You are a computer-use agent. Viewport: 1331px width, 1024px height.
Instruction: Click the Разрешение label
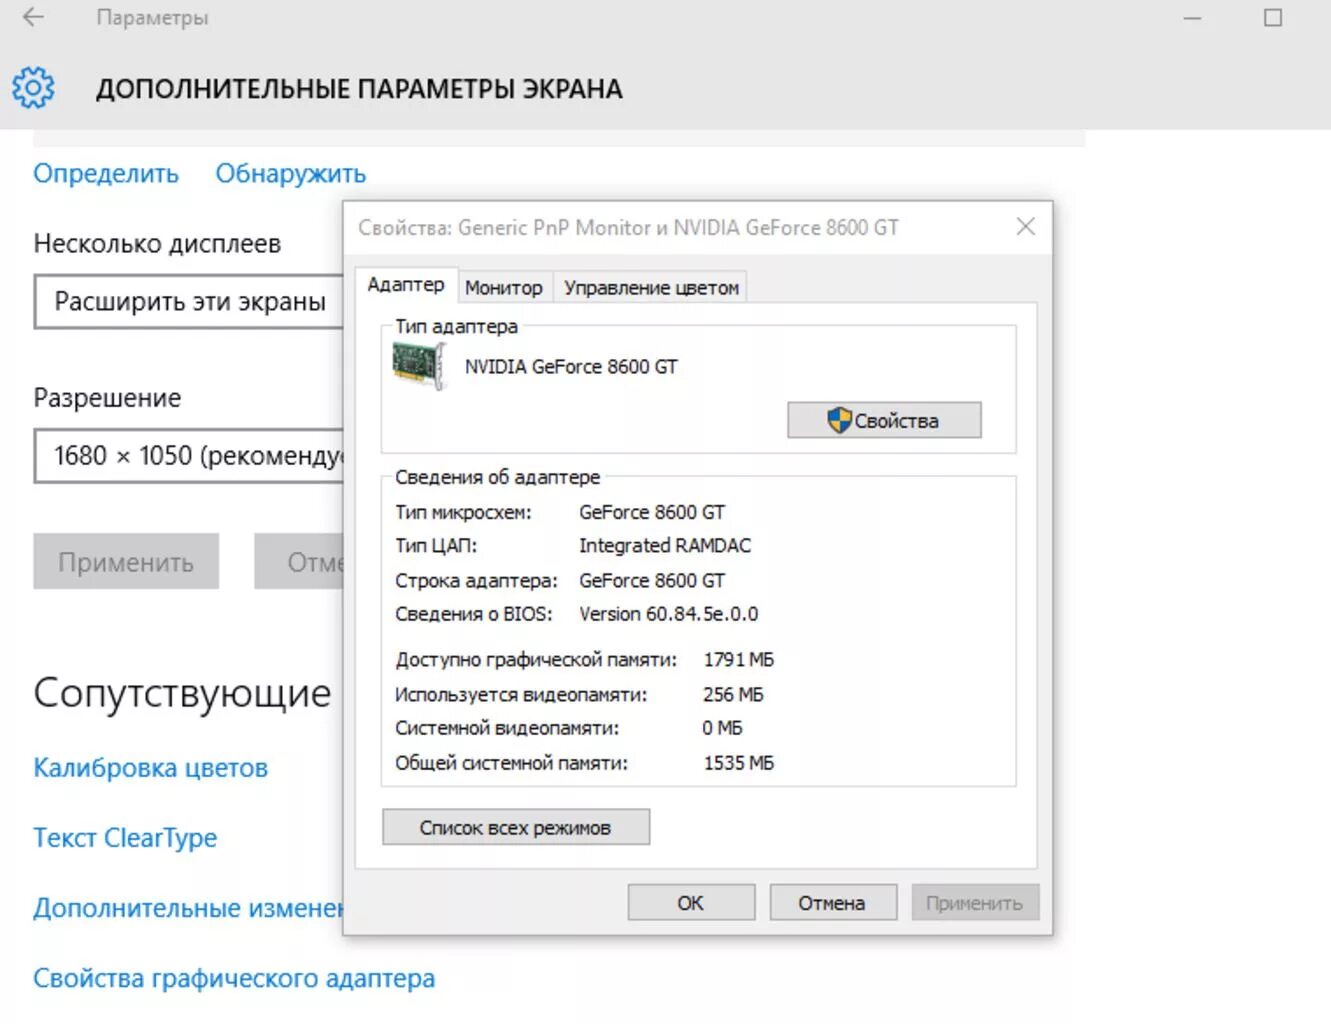[x=107, y=398]
